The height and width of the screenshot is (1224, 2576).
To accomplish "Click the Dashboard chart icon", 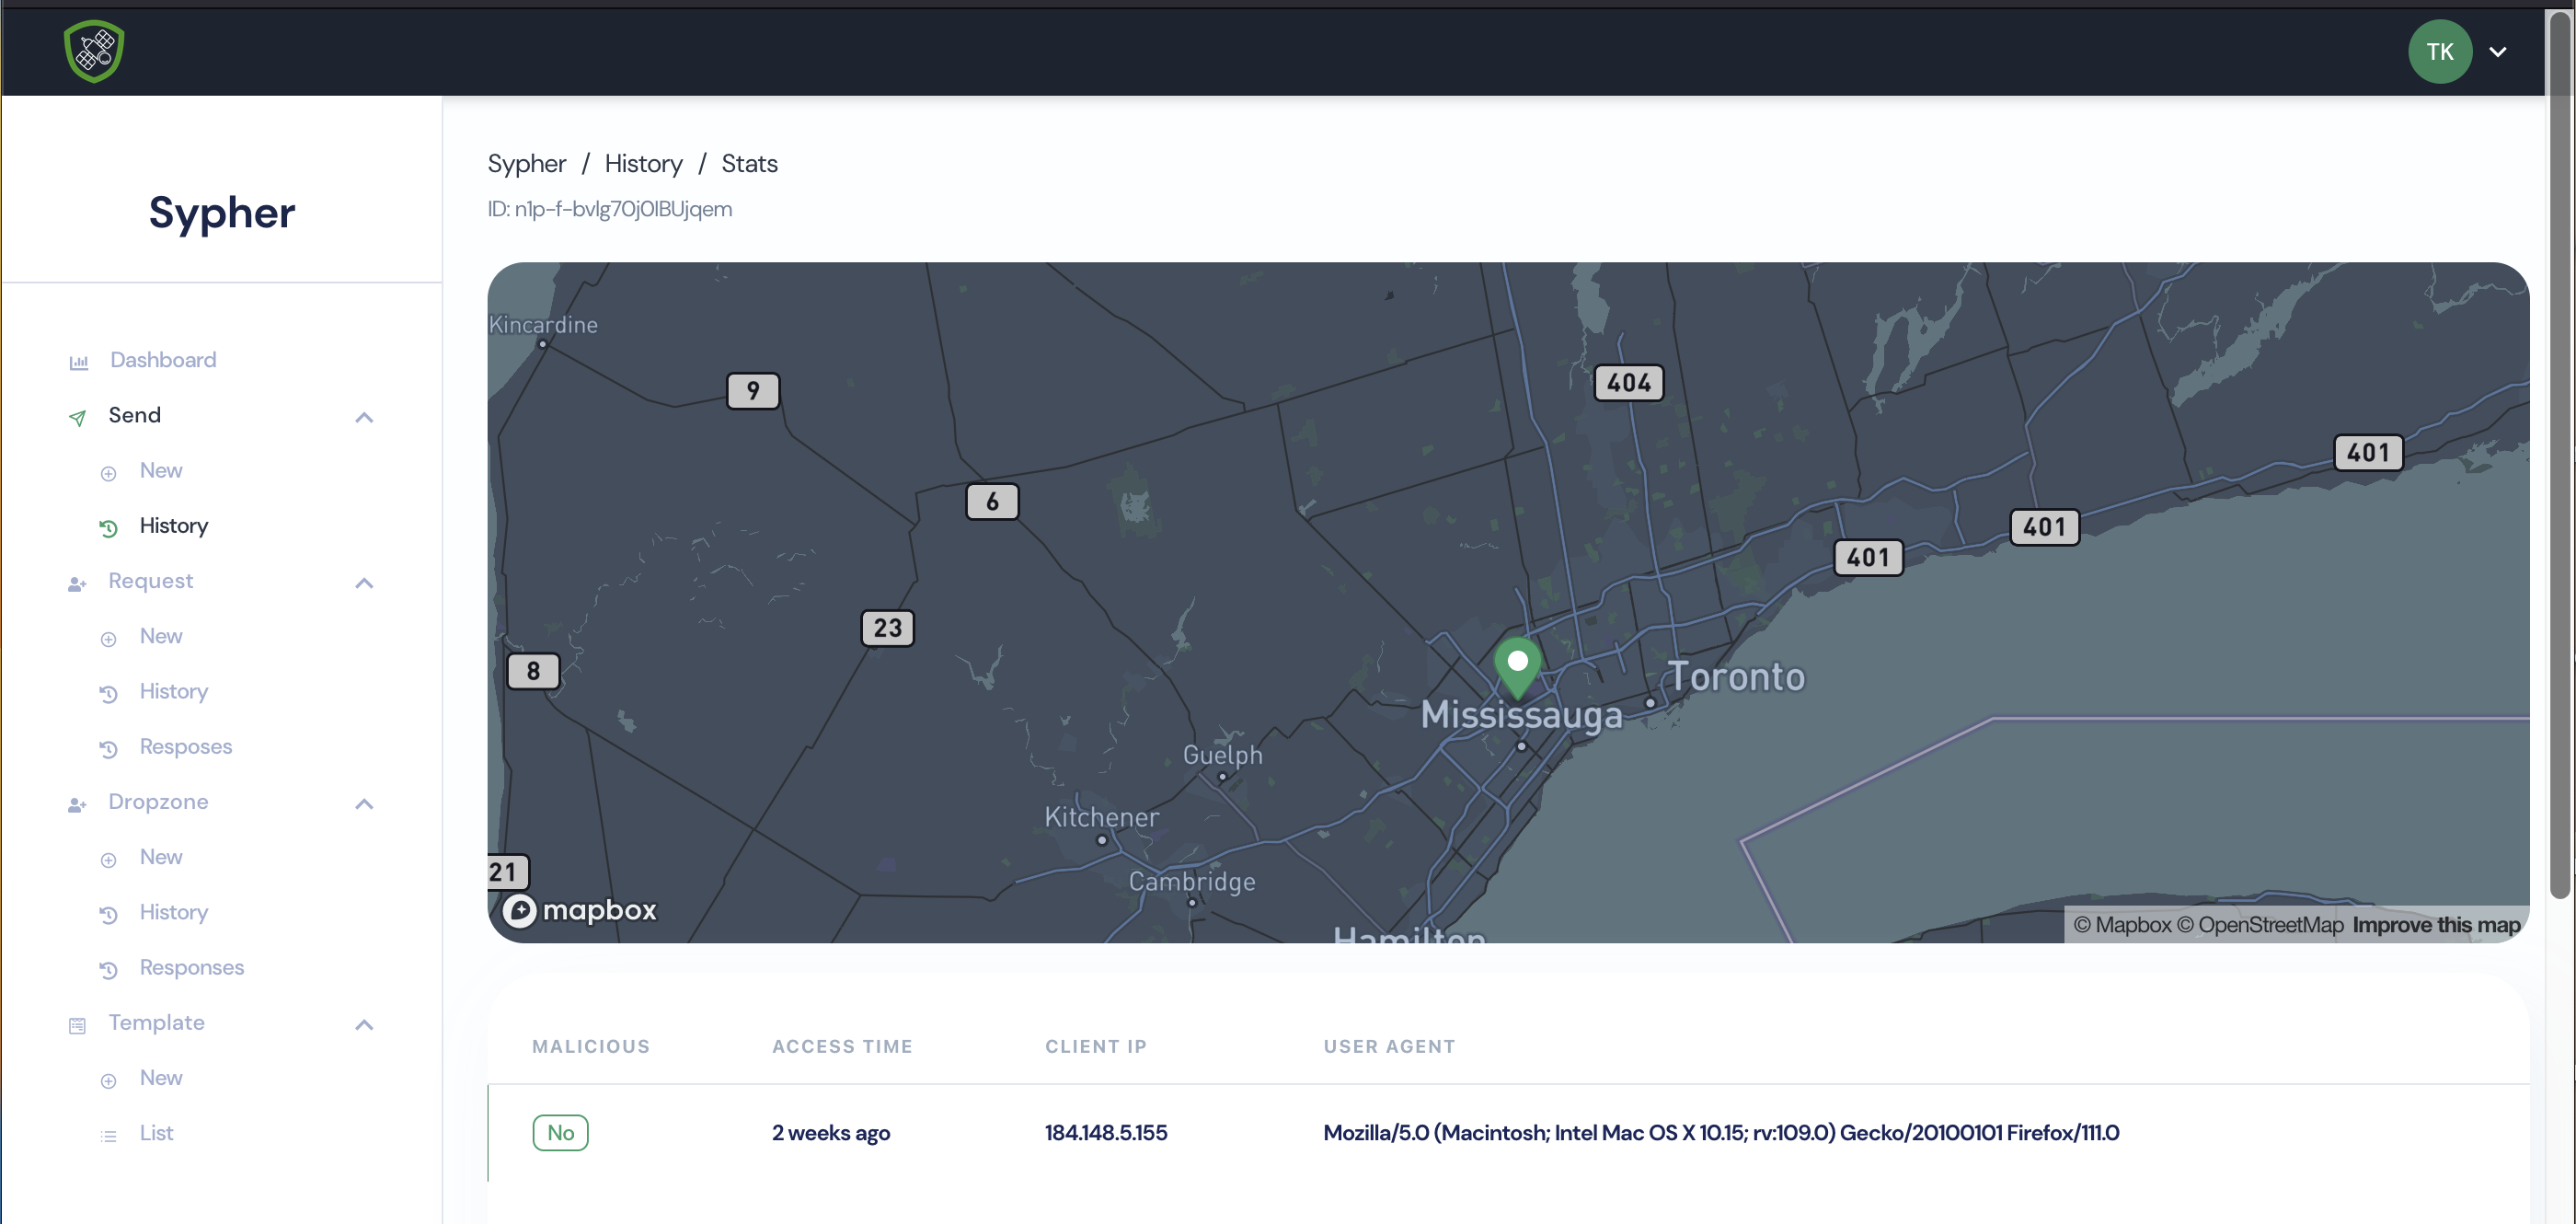I will pyautogui.click(x=79, y=362).
